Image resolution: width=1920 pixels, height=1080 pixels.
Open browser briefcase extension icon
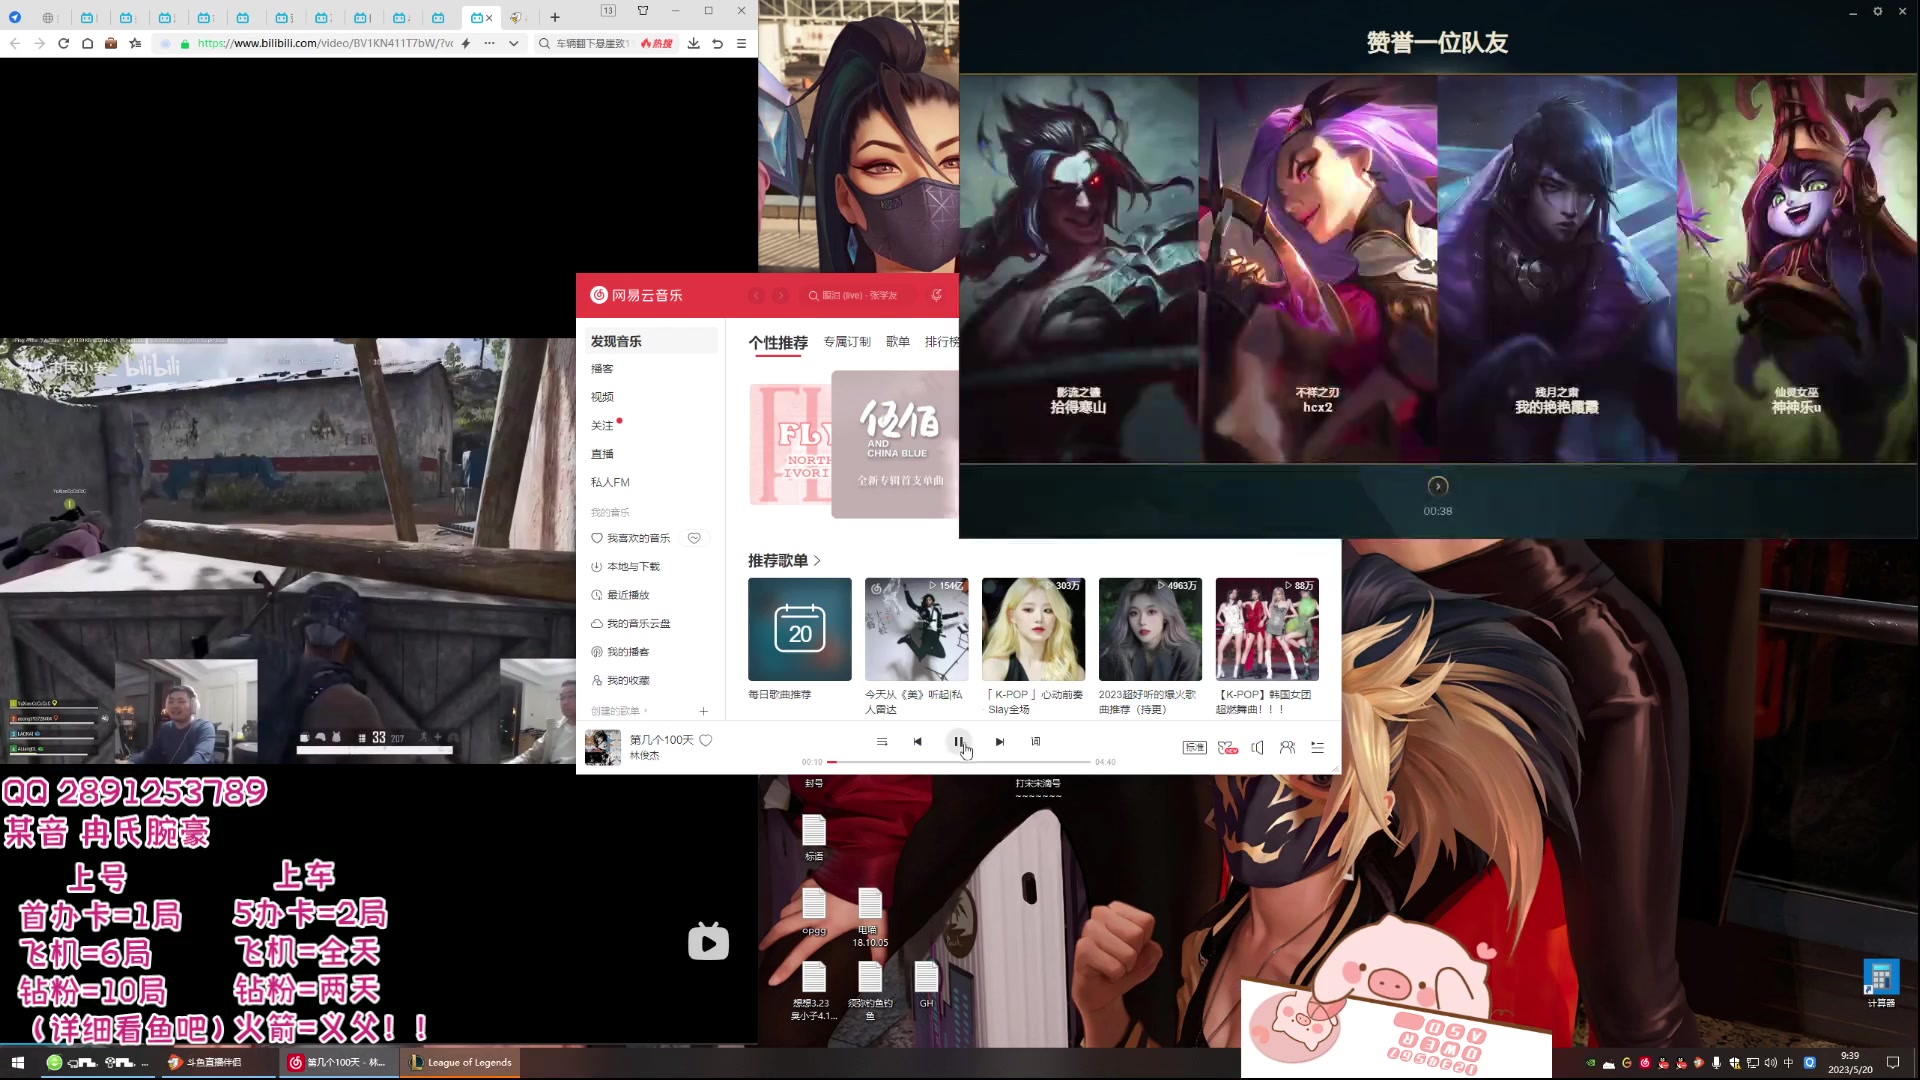[111, 43]
